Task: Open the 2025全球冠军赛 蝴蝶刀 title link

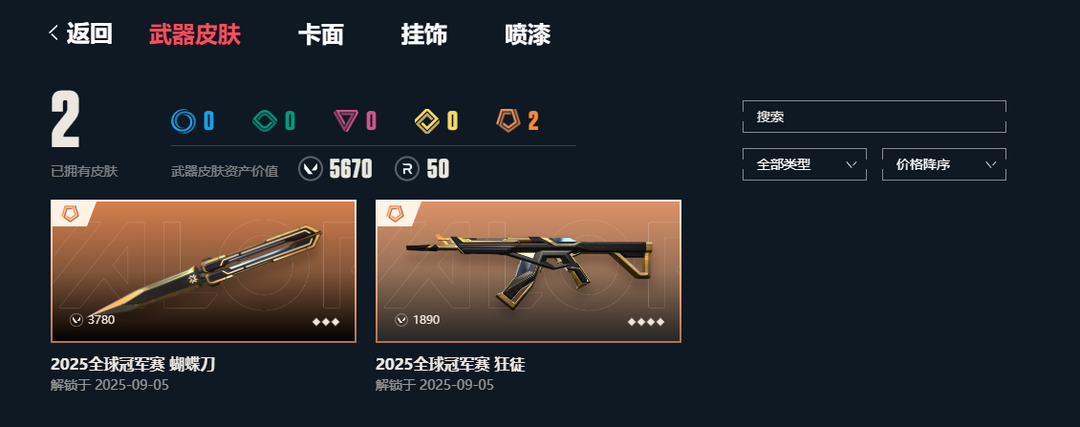Action: pos(133,364)
